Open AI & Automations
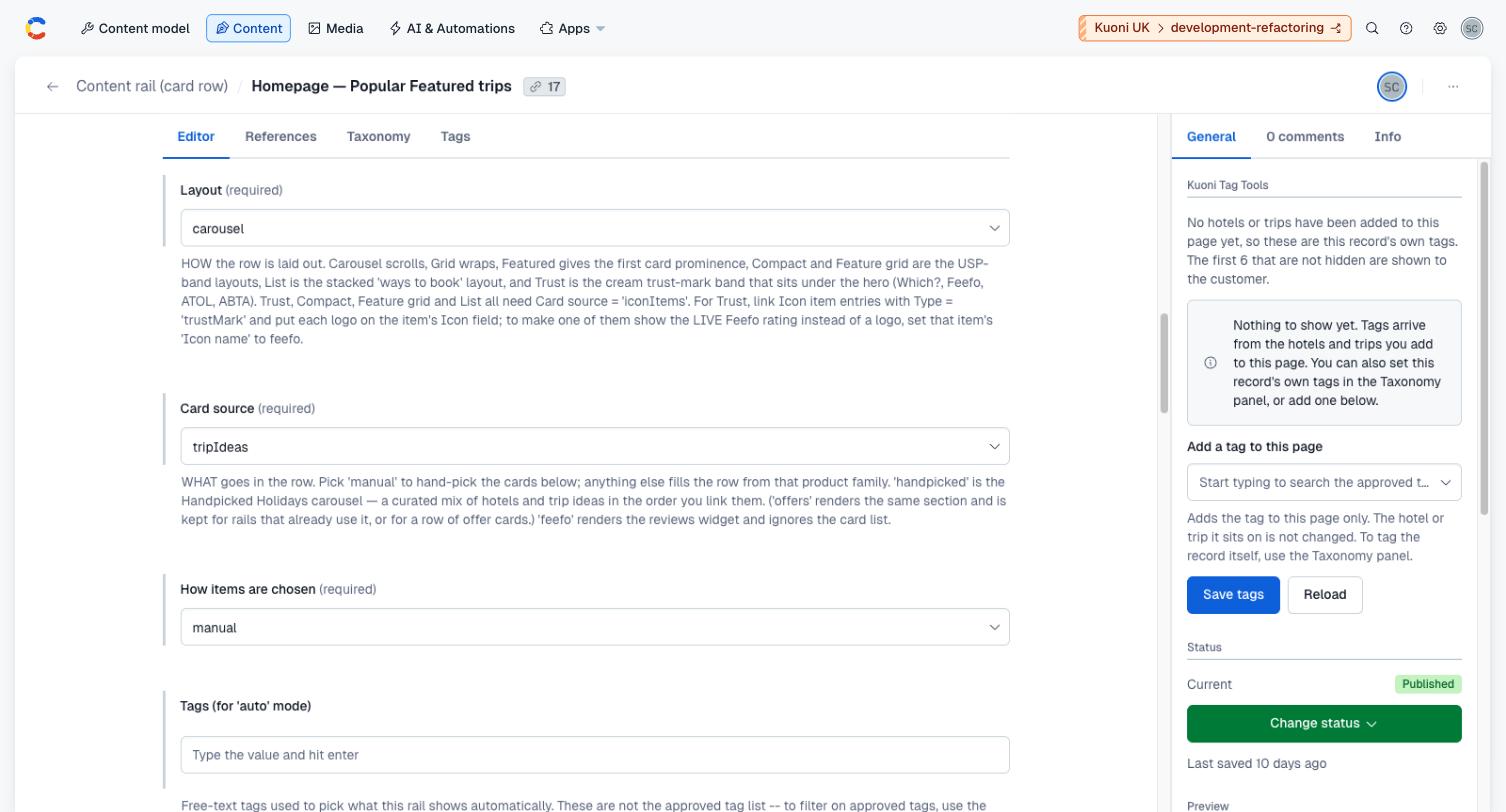 tap(452, 28)
